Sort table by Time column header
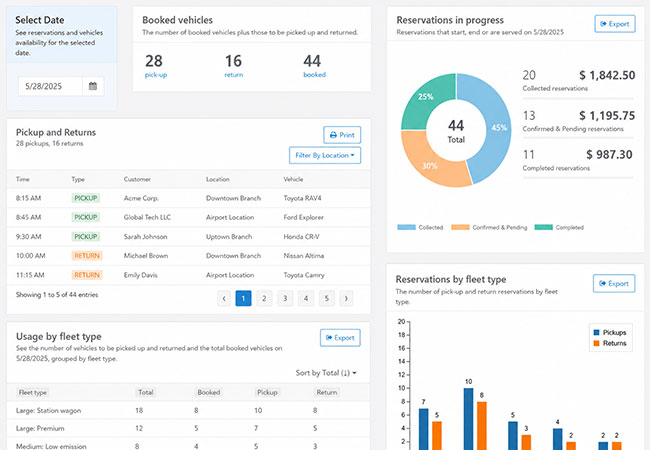Image resolution: width=650 pixels, height=450 pixels. pos(22,179)
